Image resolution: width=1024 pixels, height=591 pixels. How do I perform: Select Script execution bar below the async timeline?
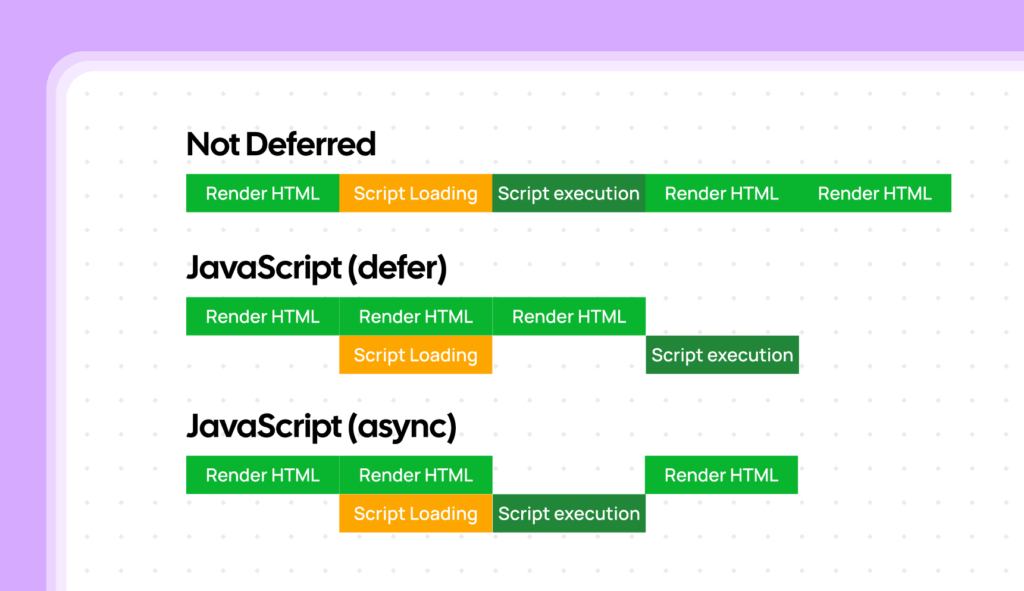(x=568, y=513)
